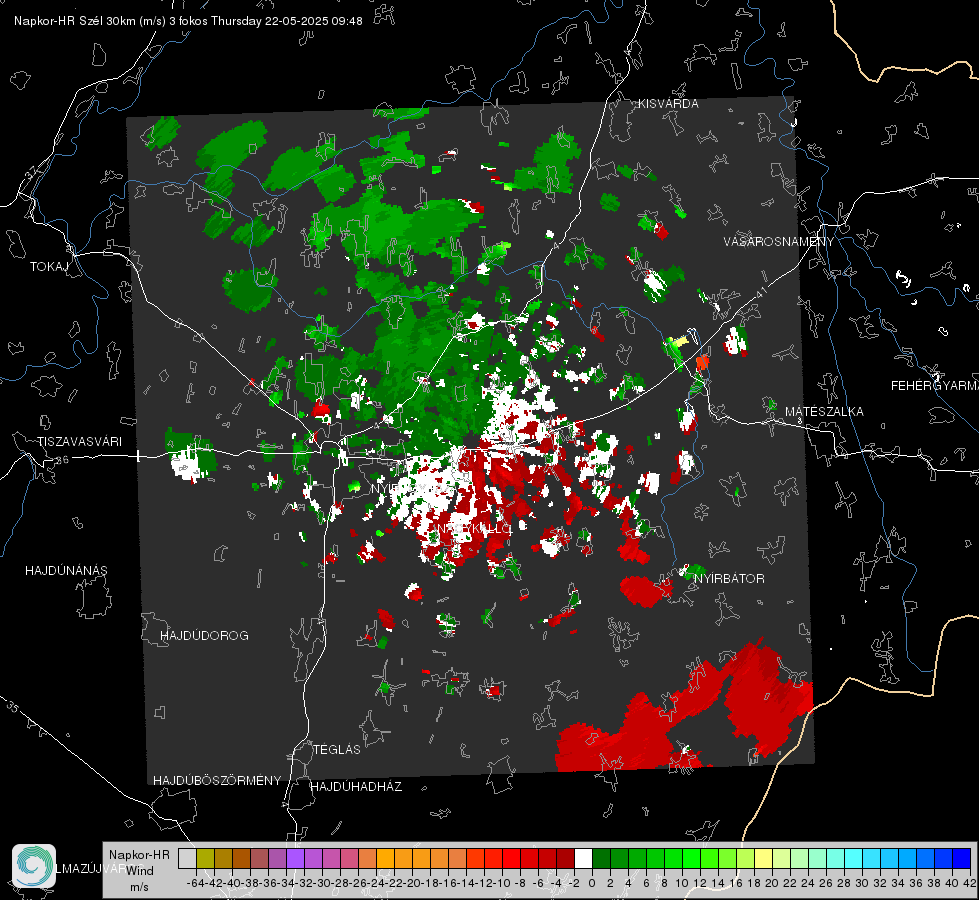The image size is (979, 900).
Task: Click the 0 value on the legend scale
Action: click(592, 883)
